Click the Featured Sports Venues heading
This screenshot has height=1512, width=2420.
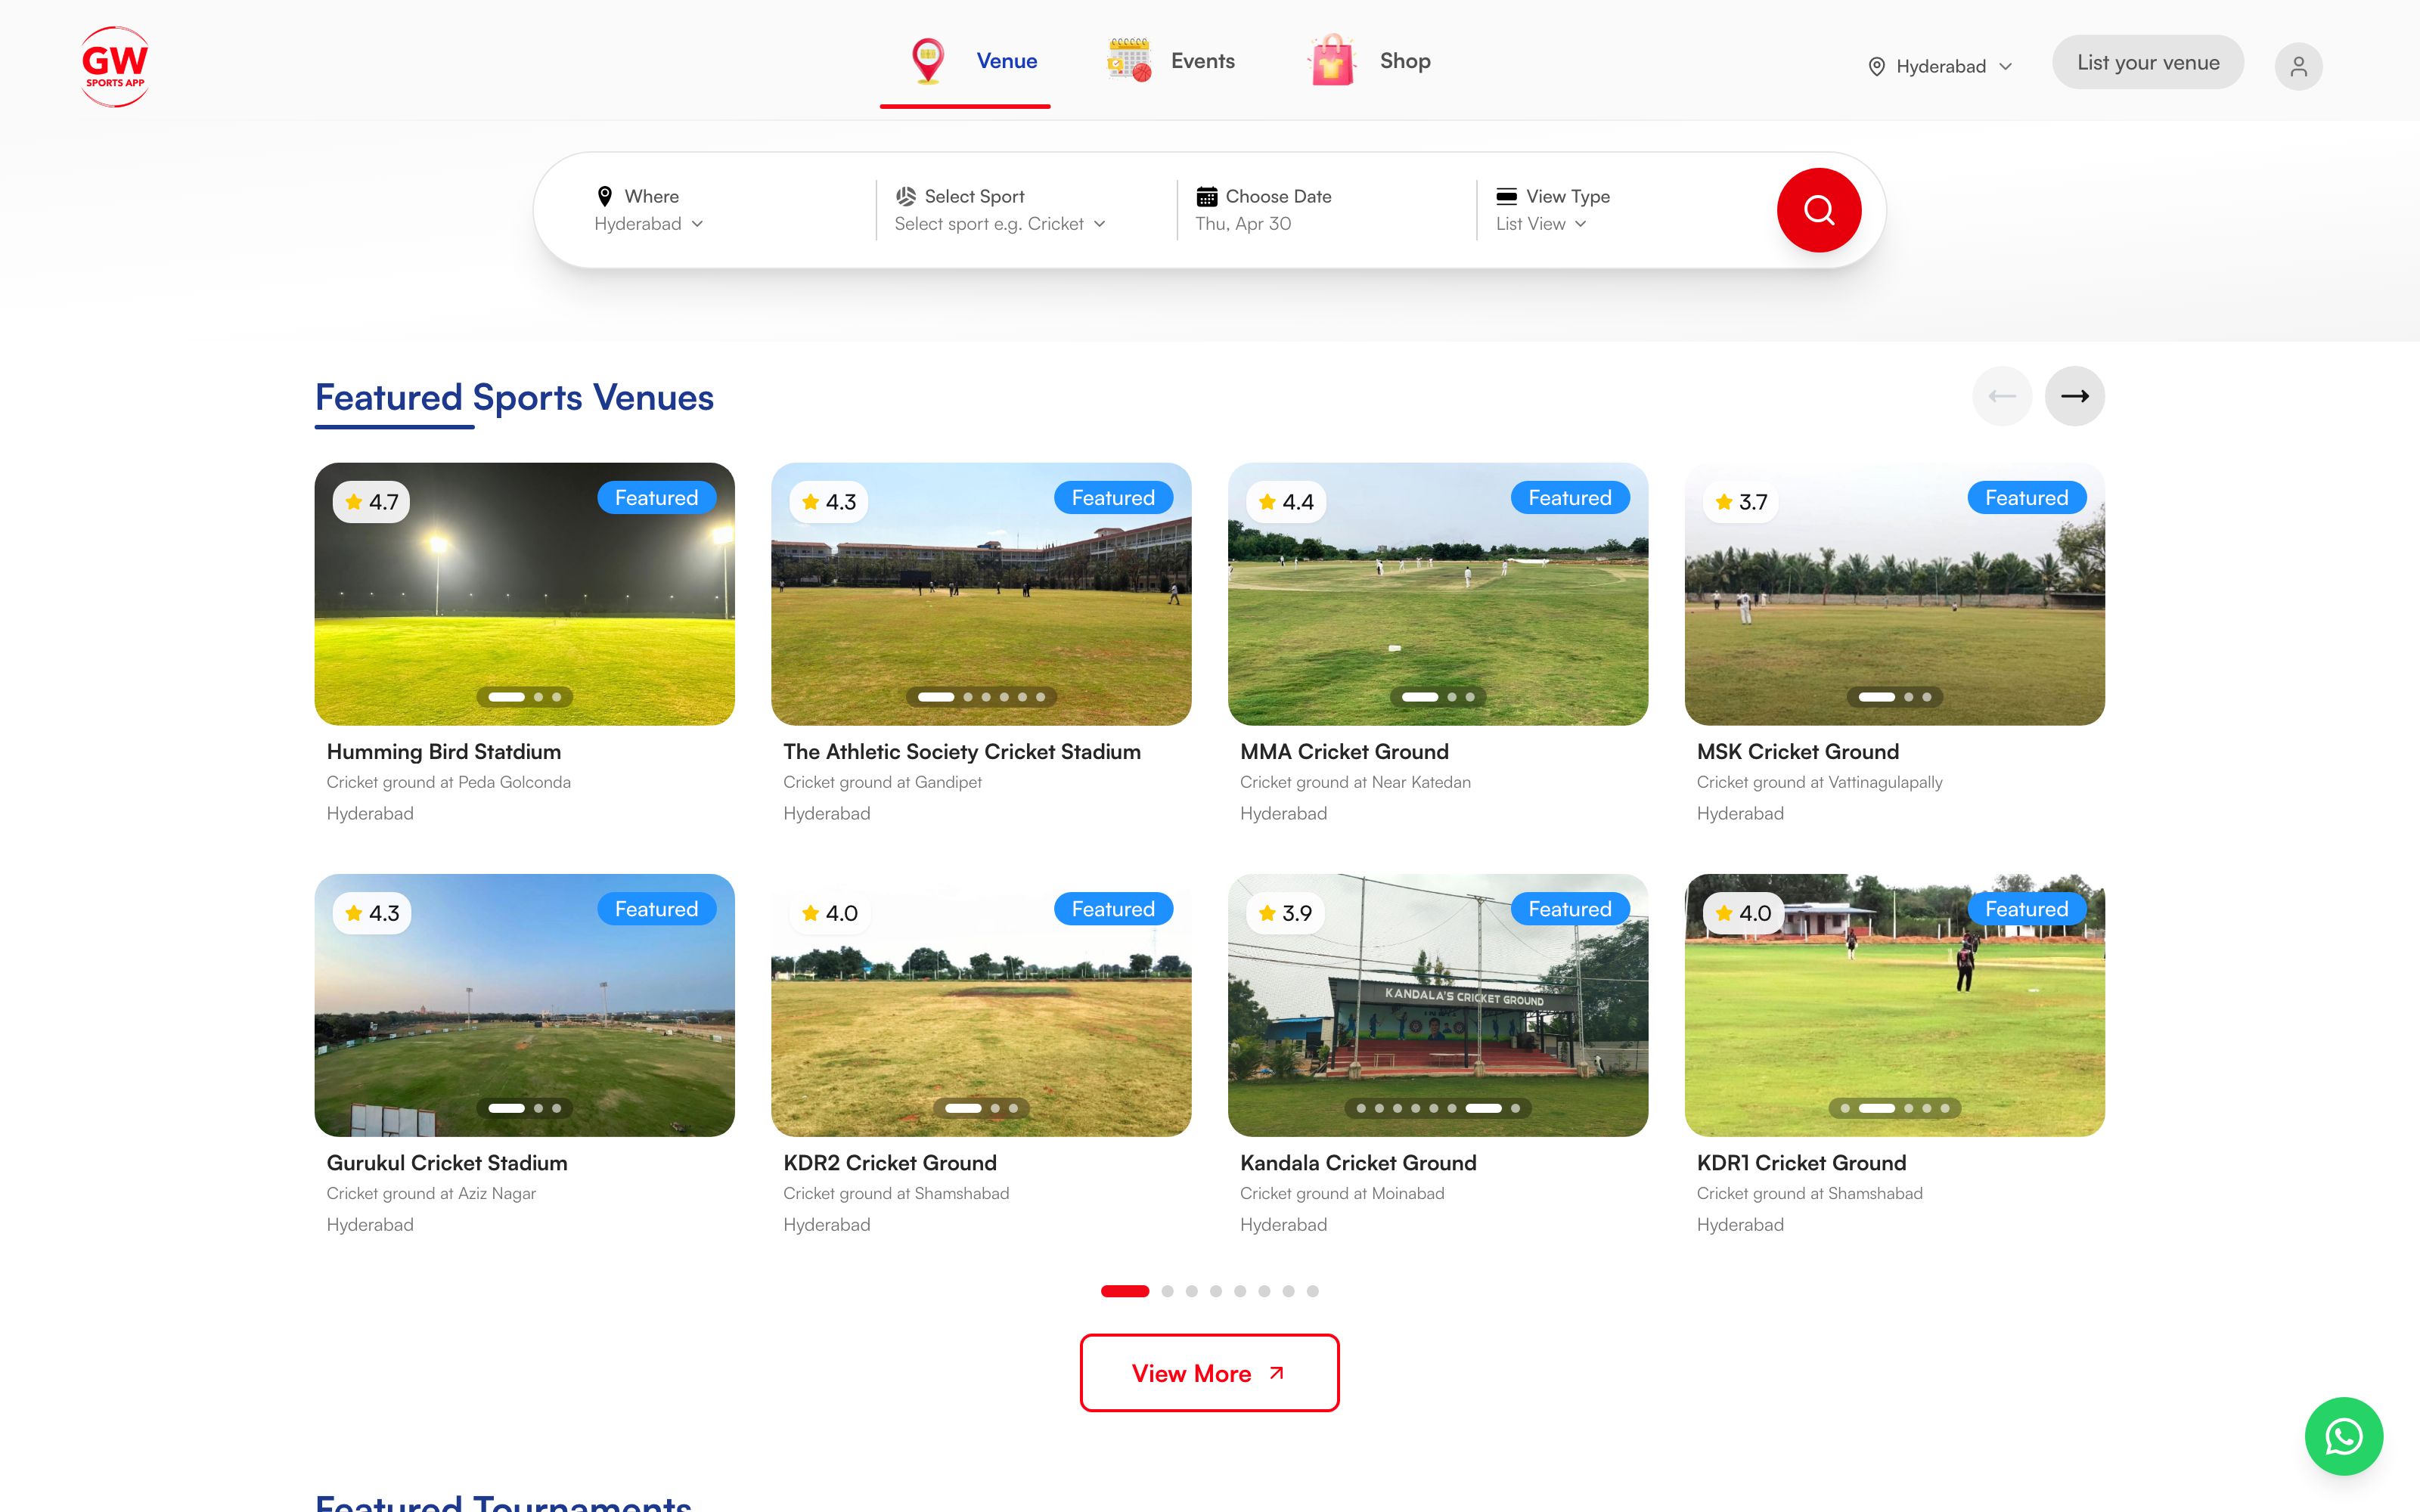pyautogui.click(x=514, y=398)
